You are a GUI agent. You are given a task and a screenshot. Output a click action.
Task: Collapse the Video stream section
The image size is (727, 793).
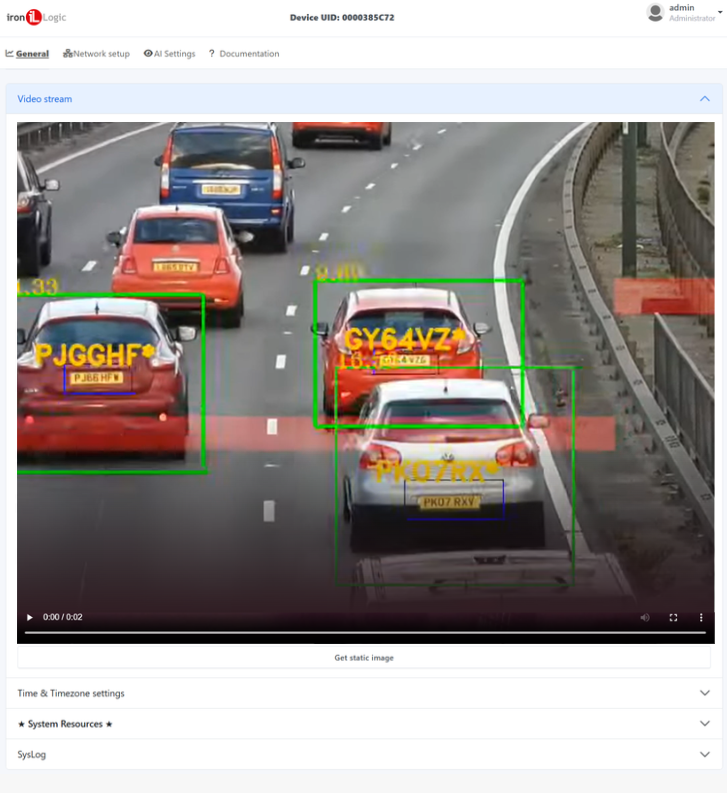[705, 99]
